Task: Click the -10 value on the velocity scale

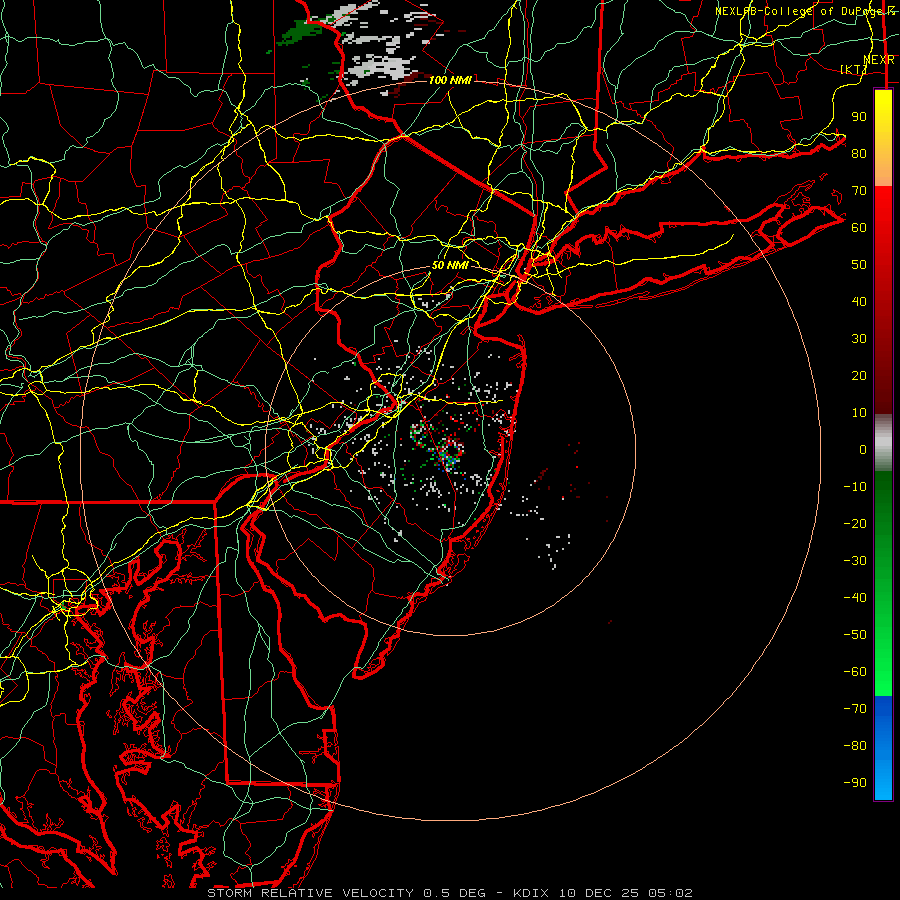Action: coord(855,487)
